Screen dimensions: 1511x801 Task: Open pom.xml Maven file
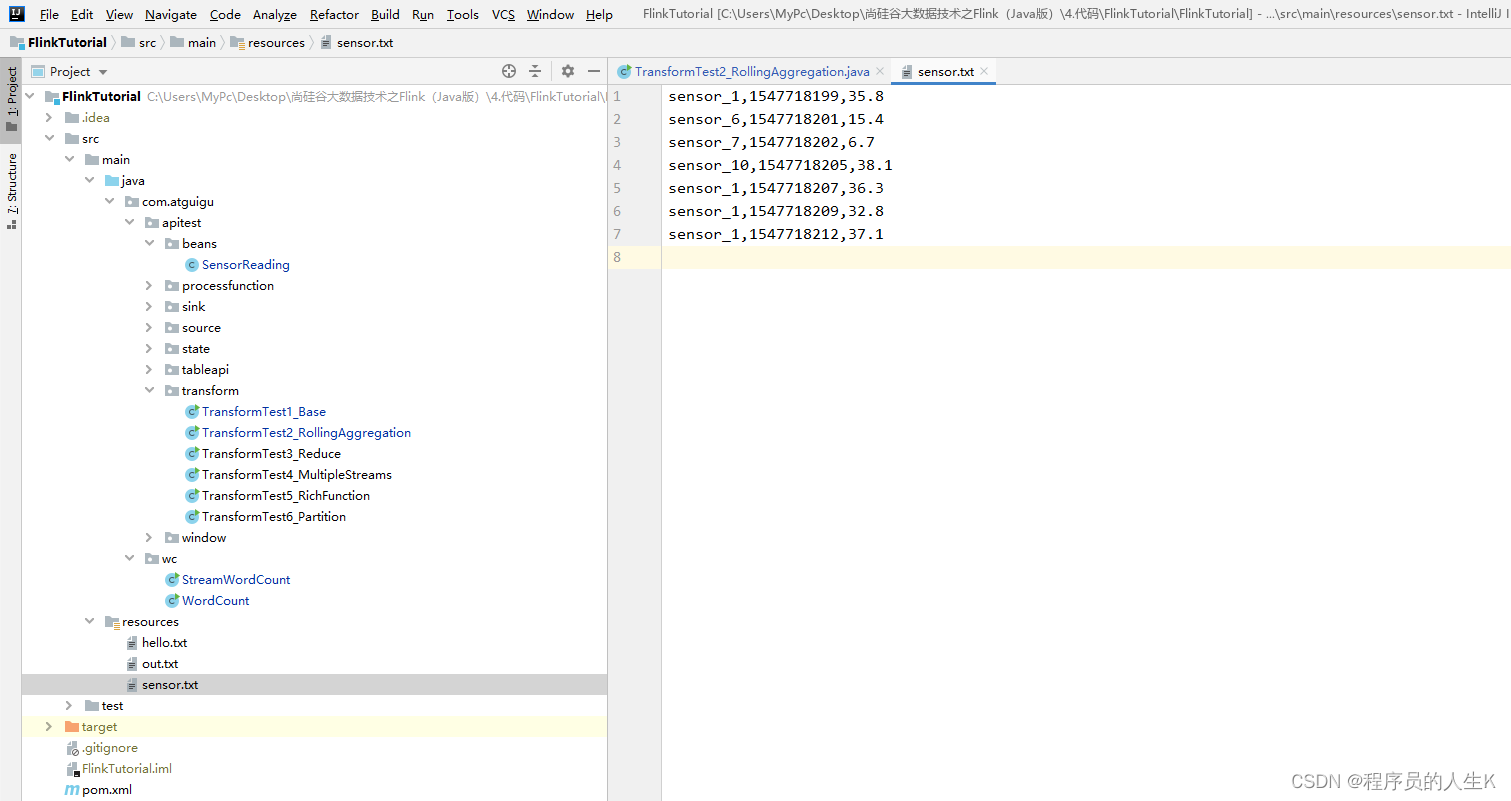[106, 790]
